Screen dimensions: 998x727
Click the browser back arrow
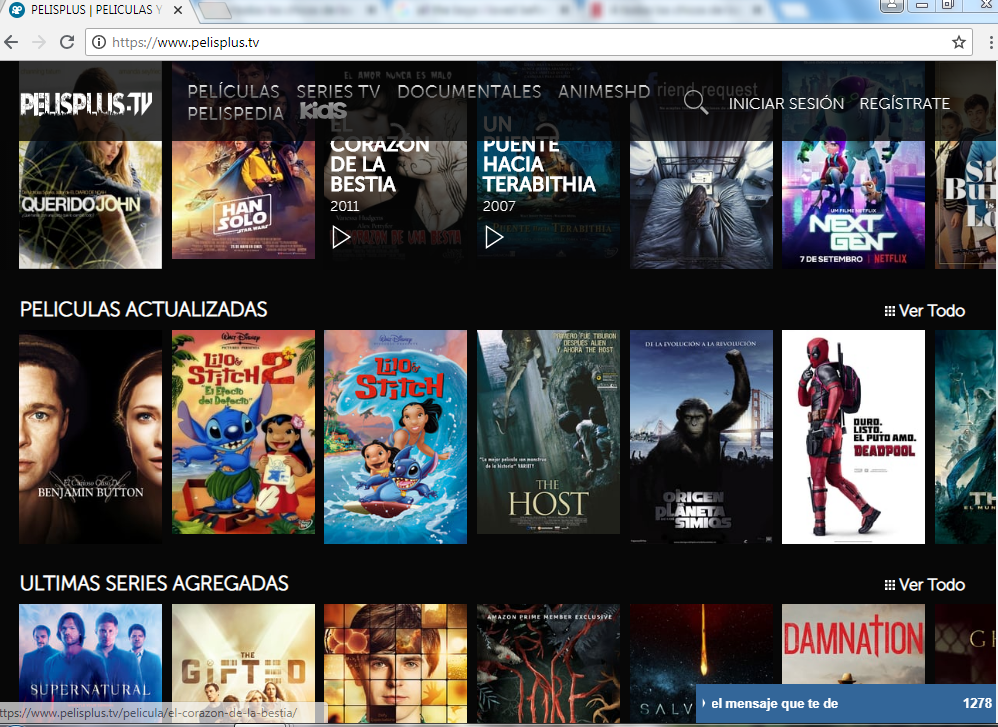tap(11, 43)
